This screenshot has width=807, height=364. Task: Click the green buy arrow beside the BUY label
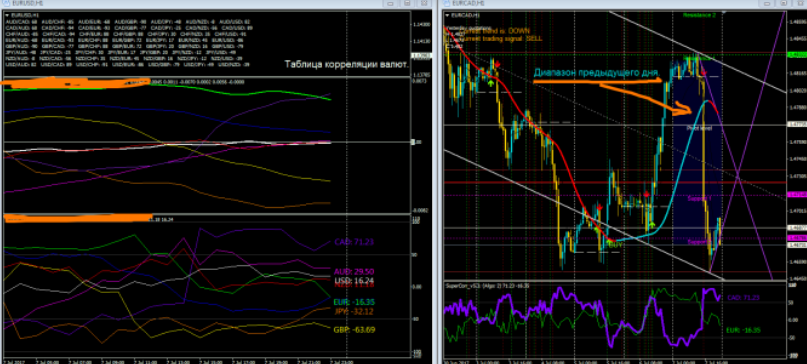click(607, 241)
